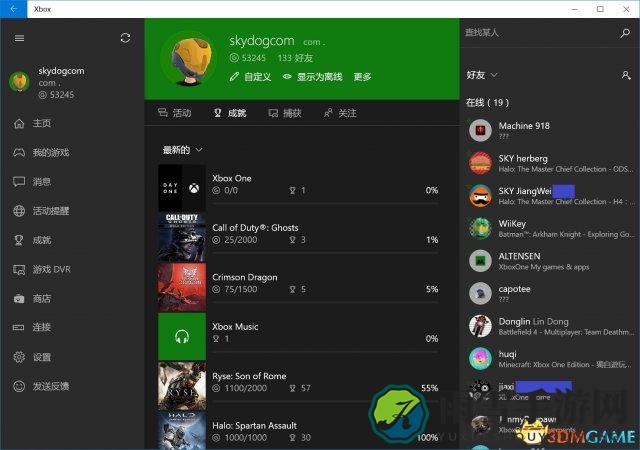Click the SKY JiangWei avatar
Viewport: 640px width, 450px height.
[480, 196]
